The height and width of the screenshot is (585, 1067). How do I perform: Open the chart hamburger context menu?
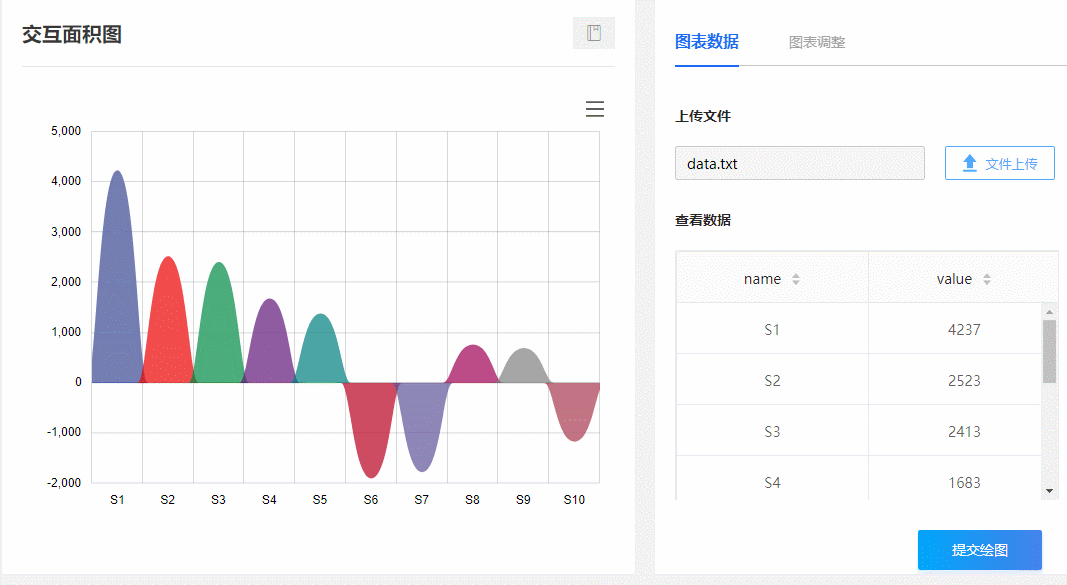click(x=595, y=109)
